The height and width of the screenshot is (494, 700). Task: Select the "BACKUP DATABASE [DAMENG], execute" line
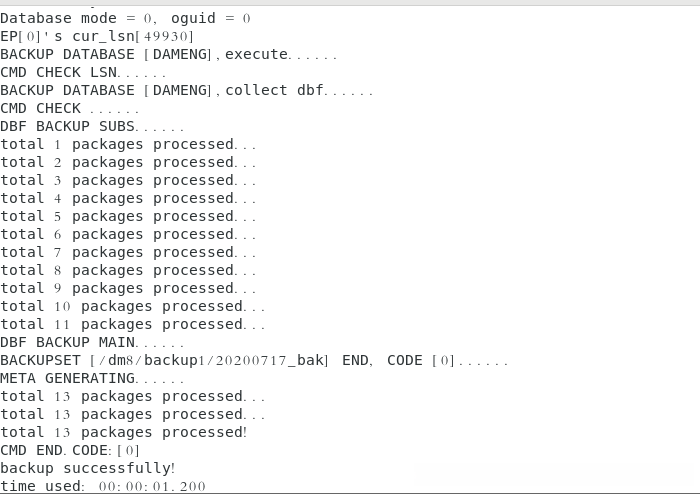click(168, 54)
